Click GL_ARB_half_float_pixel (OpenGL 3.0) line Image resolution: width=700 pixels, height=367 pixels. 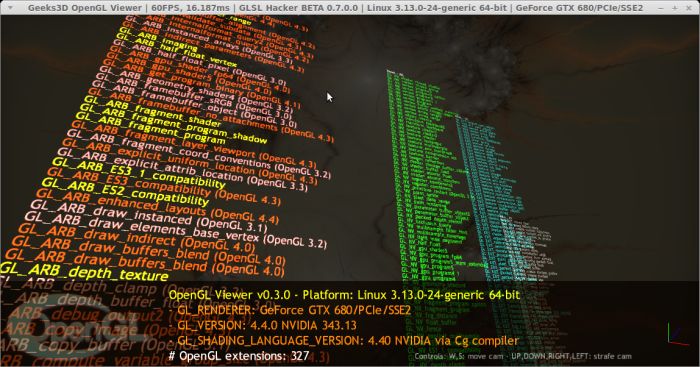pyautogui.click(x=200, y=62)
